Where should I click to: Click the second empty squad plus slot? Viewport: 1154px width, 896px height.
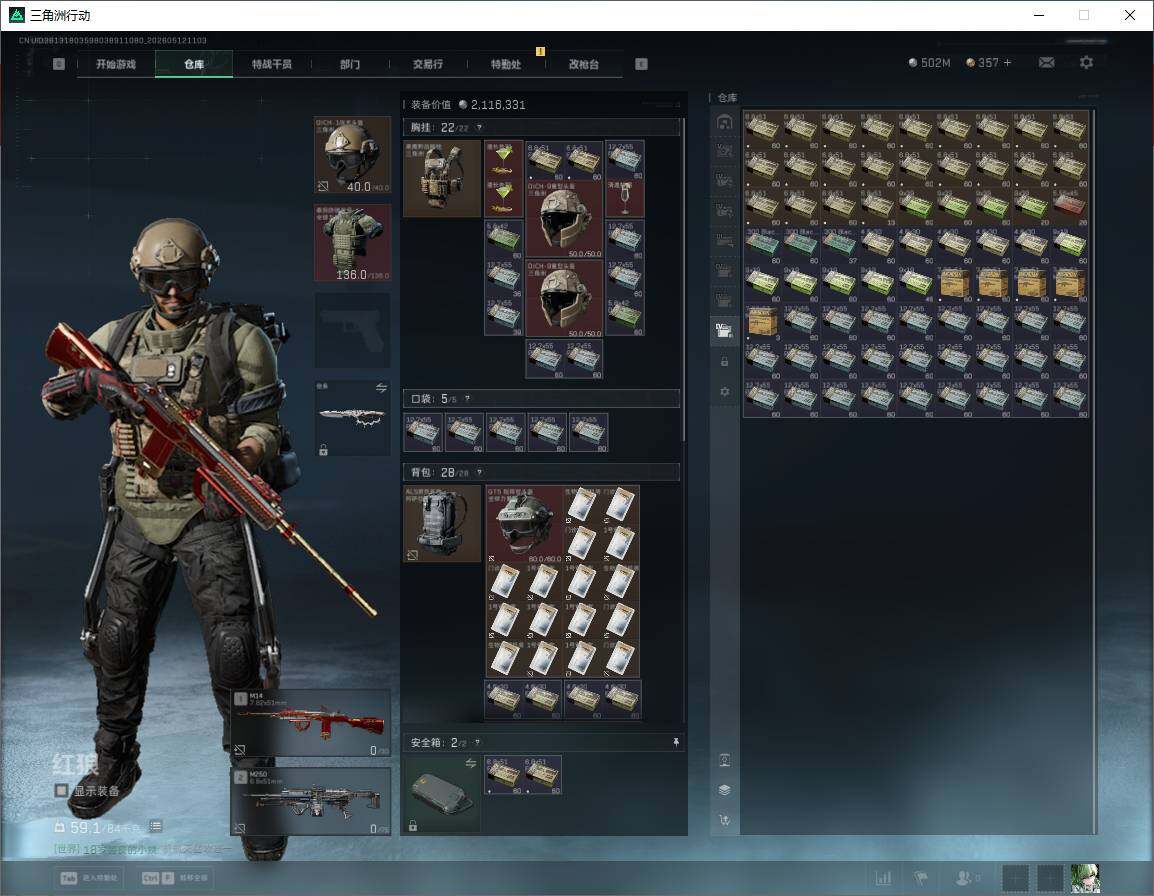click(1050, 878)
